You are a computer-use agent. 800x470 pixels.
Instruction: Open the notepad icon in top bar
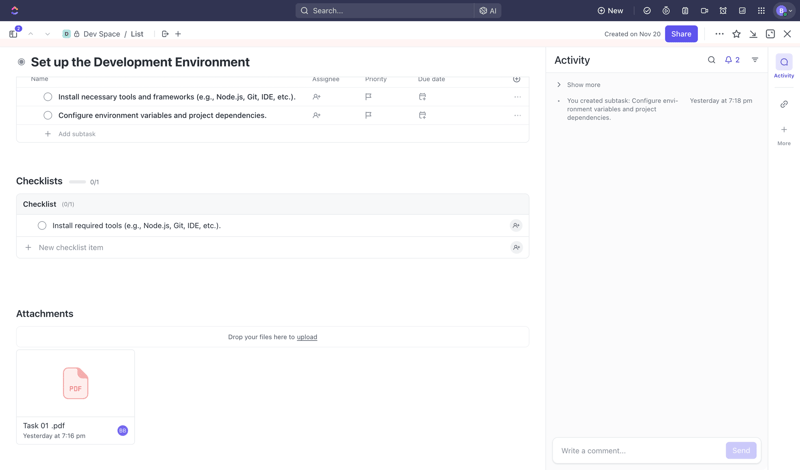coord(685,11)
